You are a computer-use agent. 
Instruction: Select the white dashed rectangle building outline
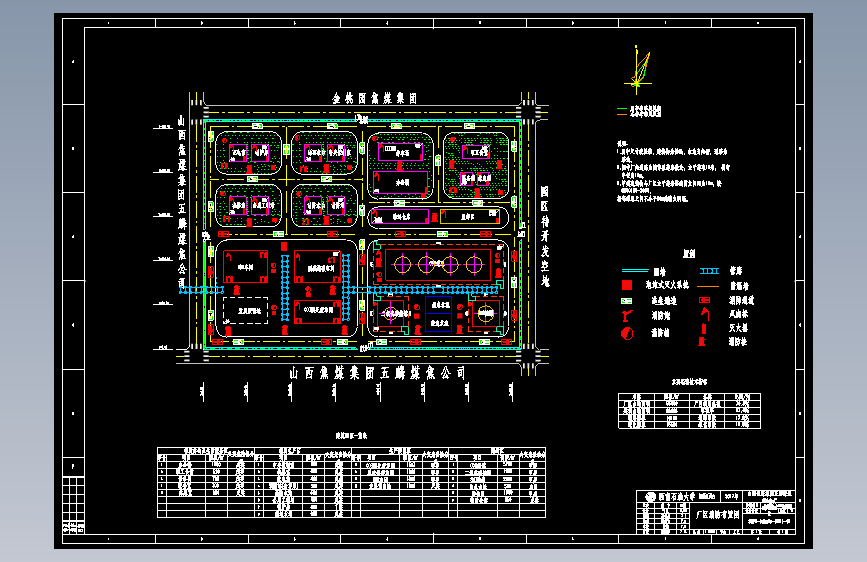246,310
